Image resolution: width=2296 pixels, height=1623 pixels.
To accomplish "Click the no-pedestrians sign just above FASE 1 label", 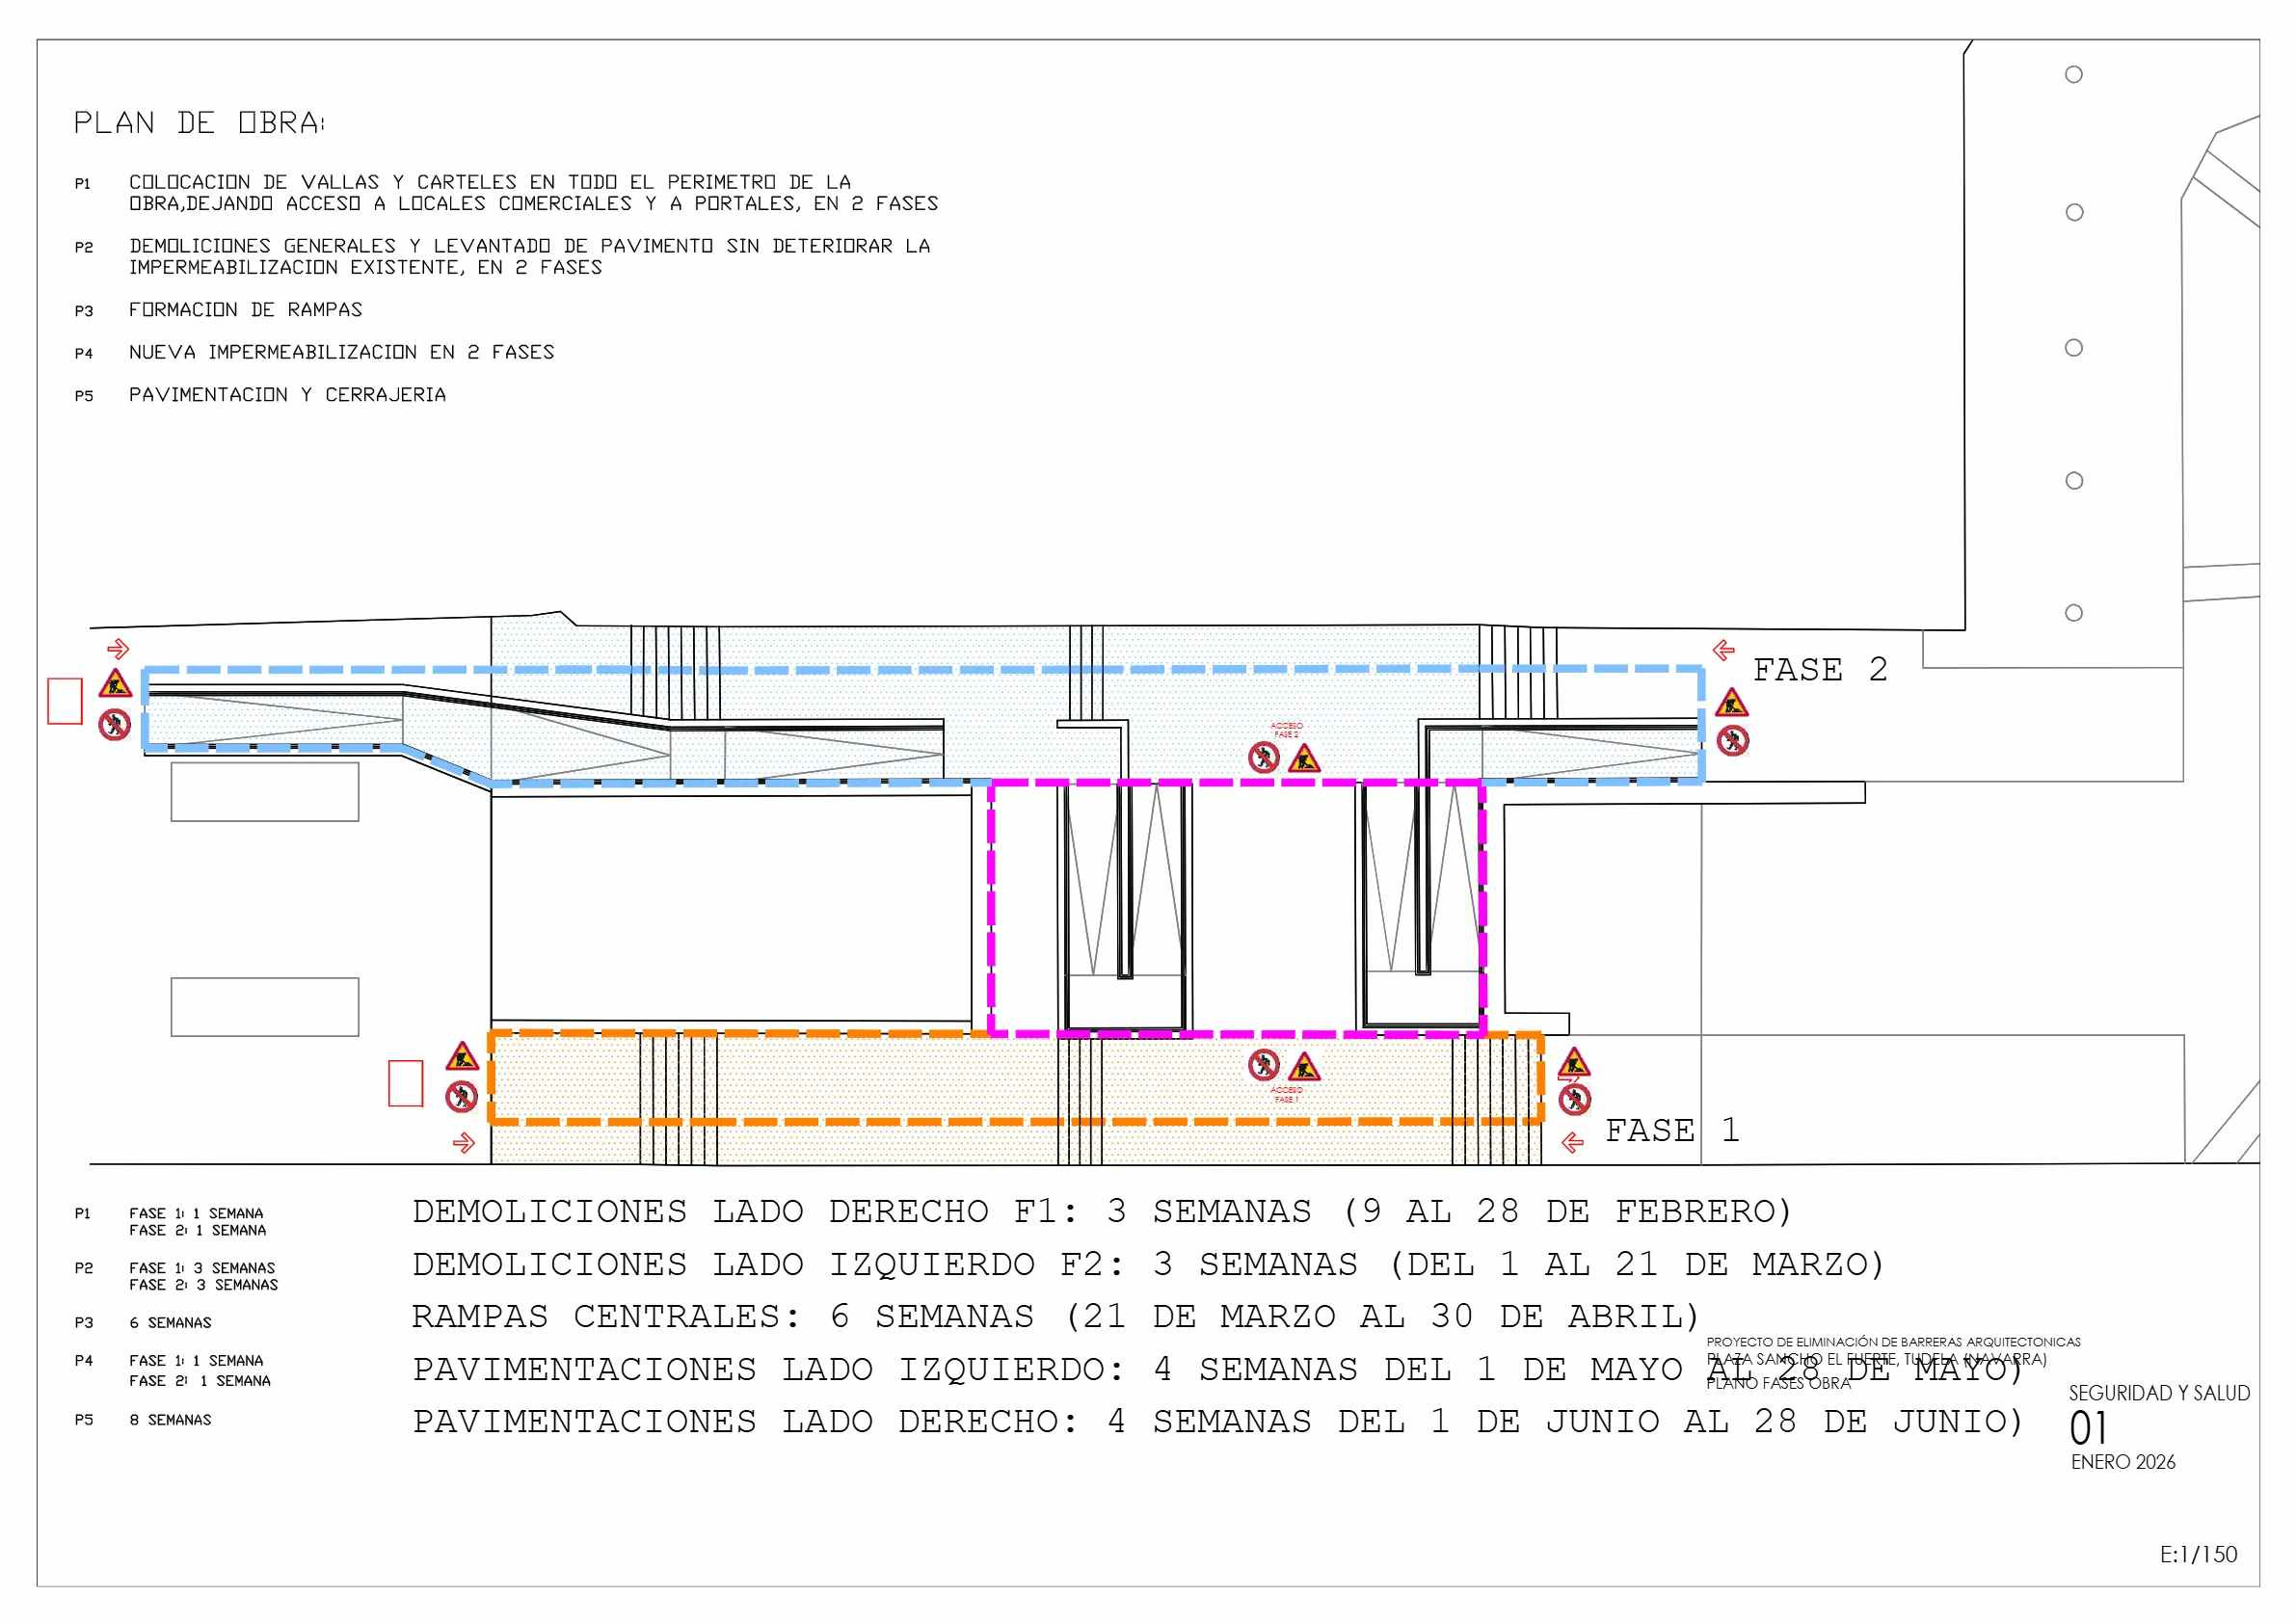I will point(1575,1100).
